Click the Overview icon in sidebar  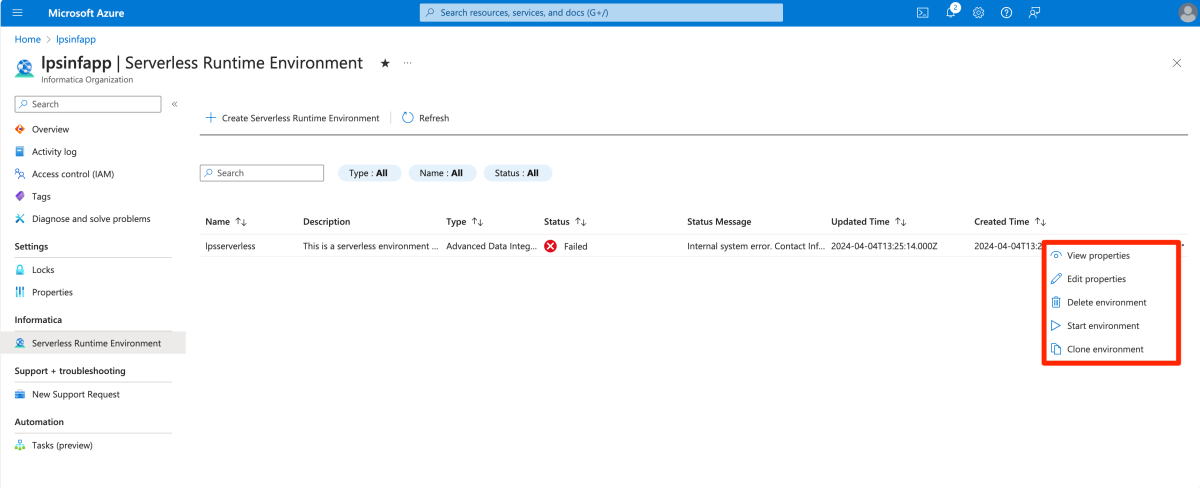click(x=21, y=129)
